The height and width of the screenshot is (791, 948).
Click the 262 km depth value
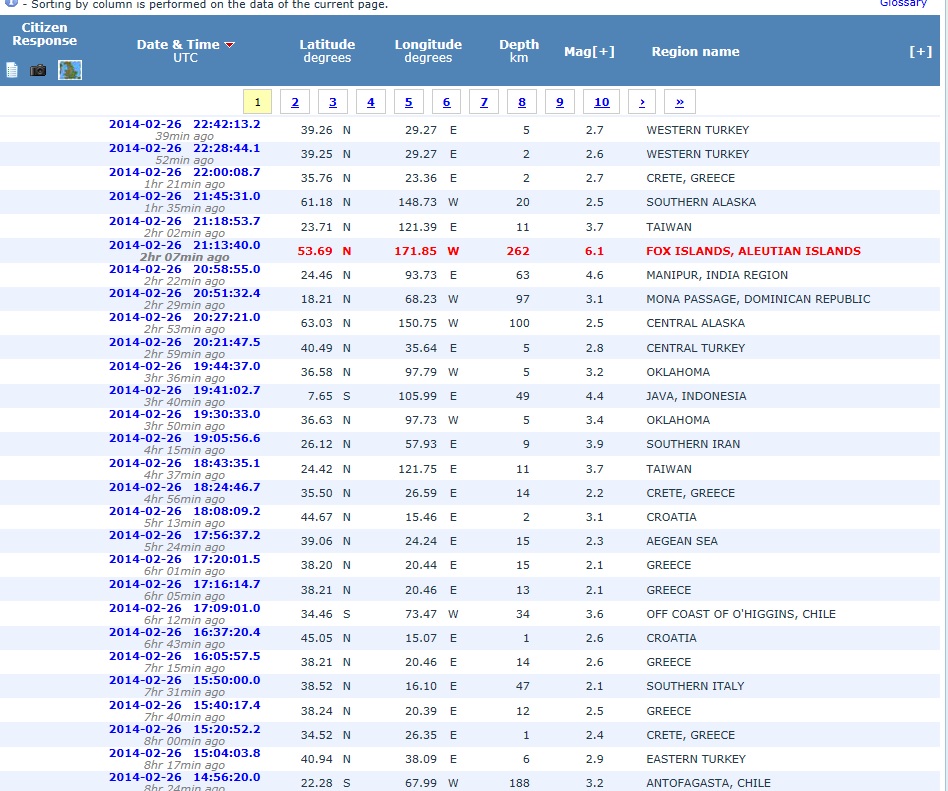(518, 251)
